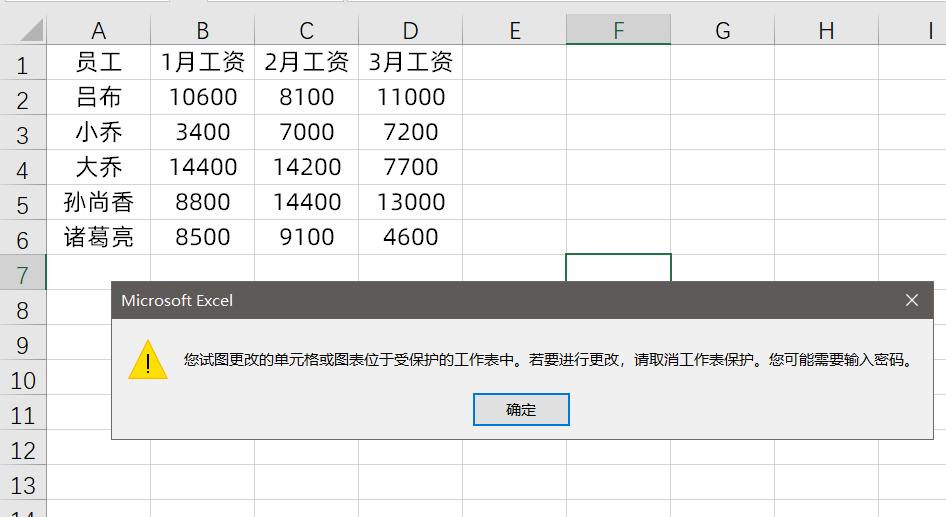Image resolution: width=946 pixels, height=517 pixels.
Task: Select the highlighted column F header
Action: pyautogui.click(x=618, y=30)
